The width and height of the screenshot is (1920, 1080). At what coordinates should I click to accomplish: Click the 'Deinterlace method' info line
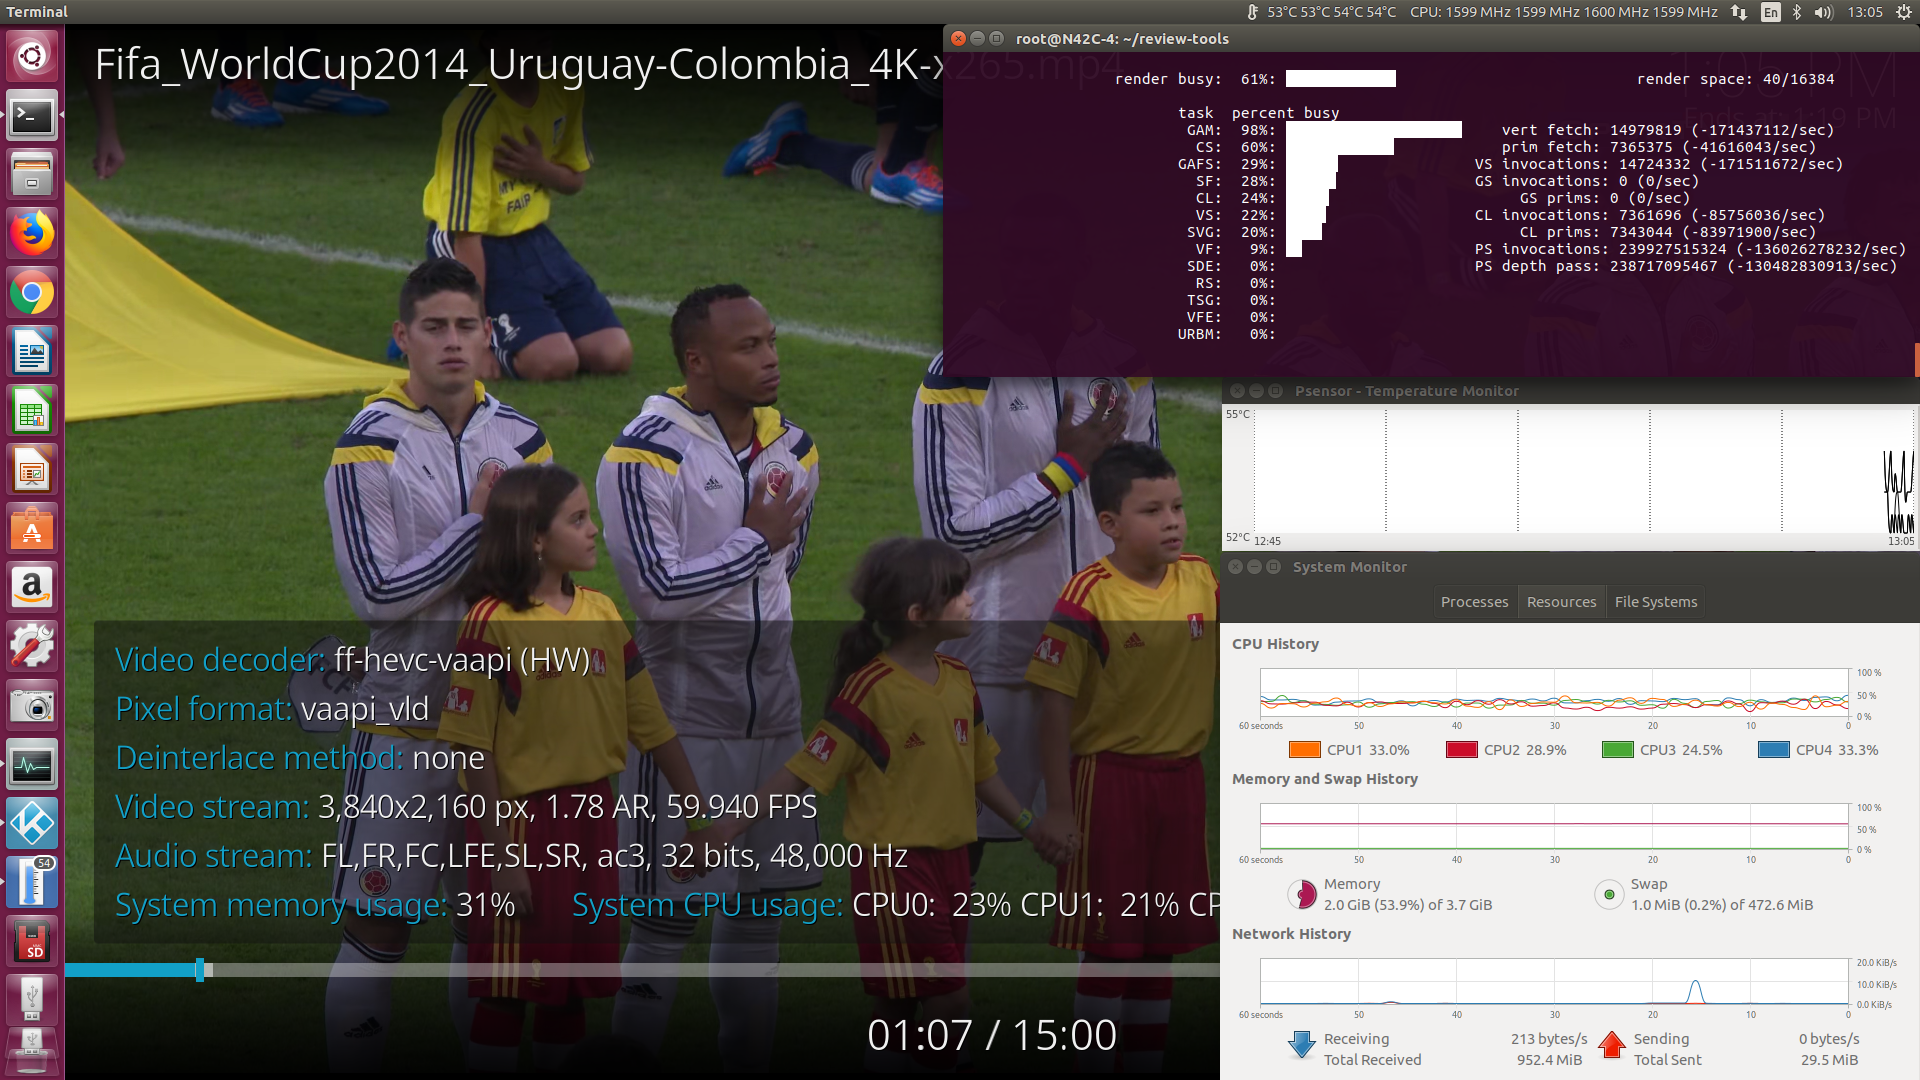click(x=300, y=758)
